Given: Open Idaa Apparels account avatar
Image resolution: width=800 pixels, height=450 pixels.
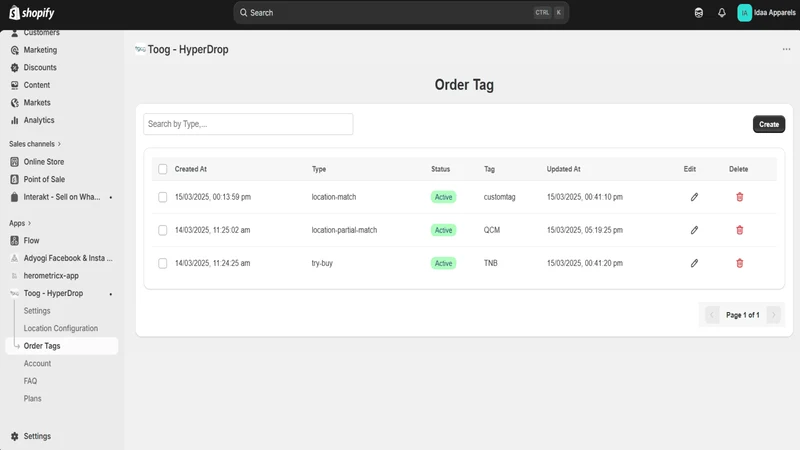Looking at the screenshot, I should (744, 13).
